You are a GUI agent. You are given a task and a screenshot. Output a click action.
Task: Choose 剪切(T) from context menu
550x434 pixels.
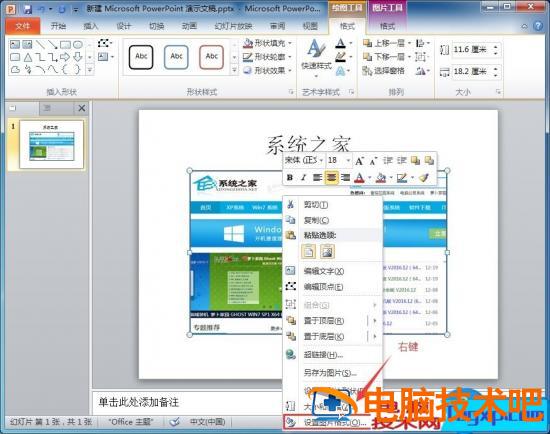point(333,205)
